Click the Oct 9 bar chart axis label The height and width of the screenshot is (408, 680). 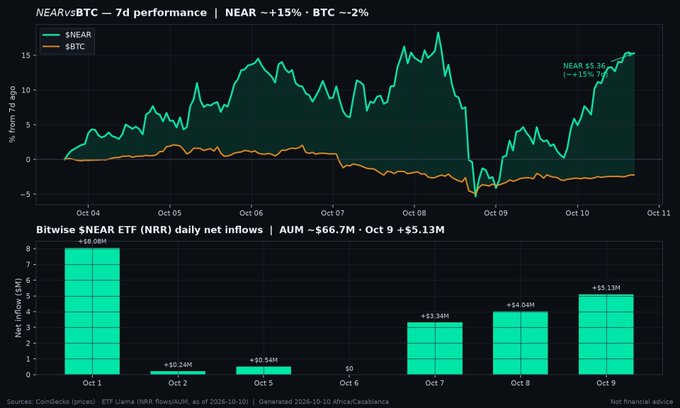tap(606, 383)
